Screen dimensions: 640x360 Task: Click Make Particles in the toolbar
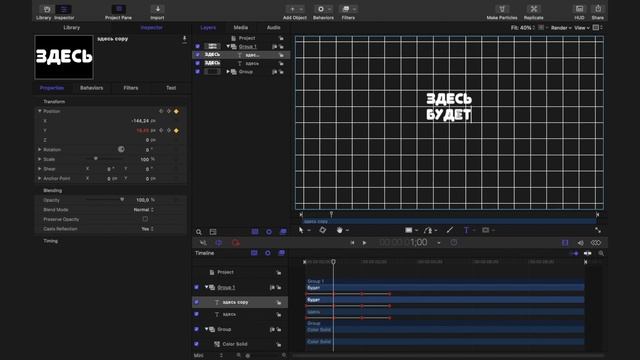coord(502,9)
